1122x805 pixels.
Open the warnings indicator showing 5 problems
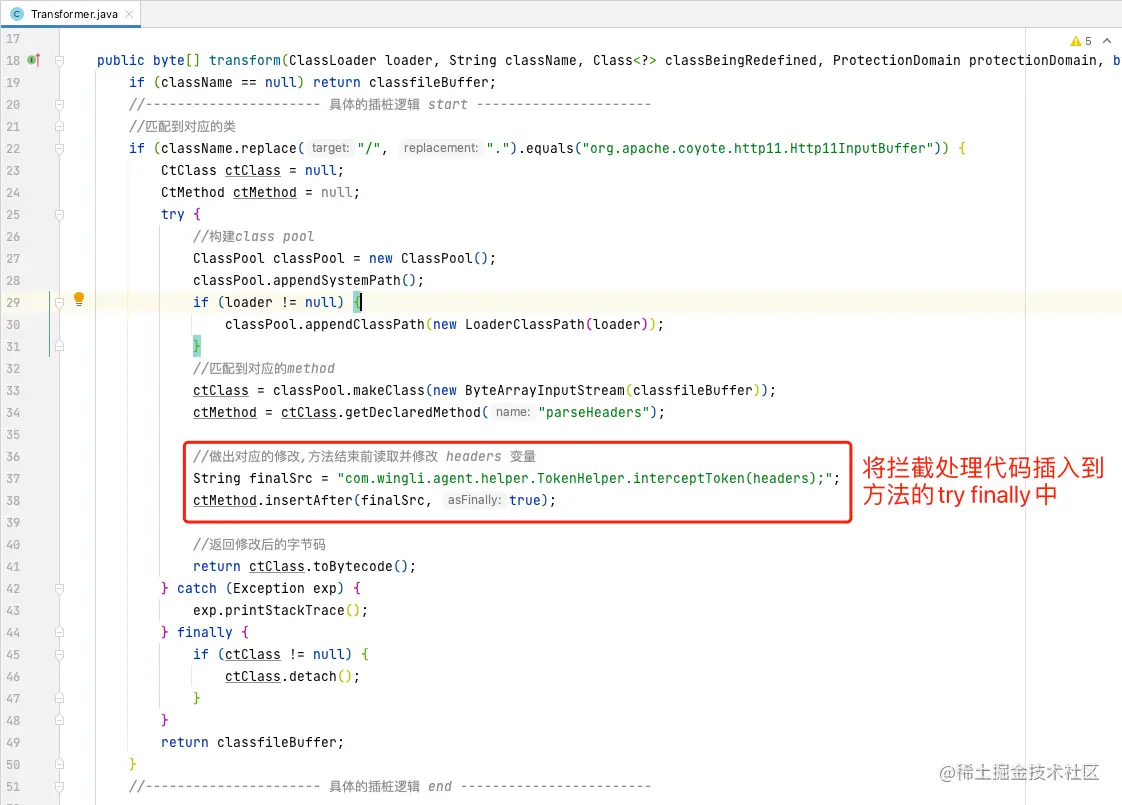click(1080, 41)
